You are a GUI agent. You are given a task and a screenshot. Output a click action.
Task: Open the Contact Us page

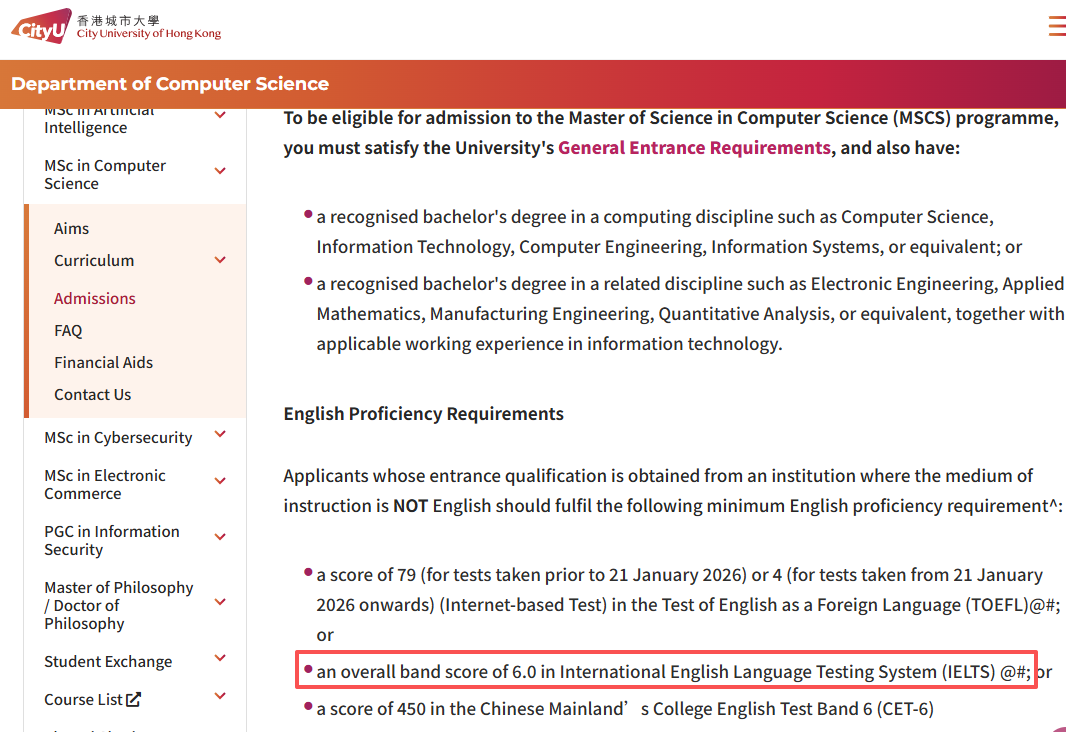click(x=92, y=394)
